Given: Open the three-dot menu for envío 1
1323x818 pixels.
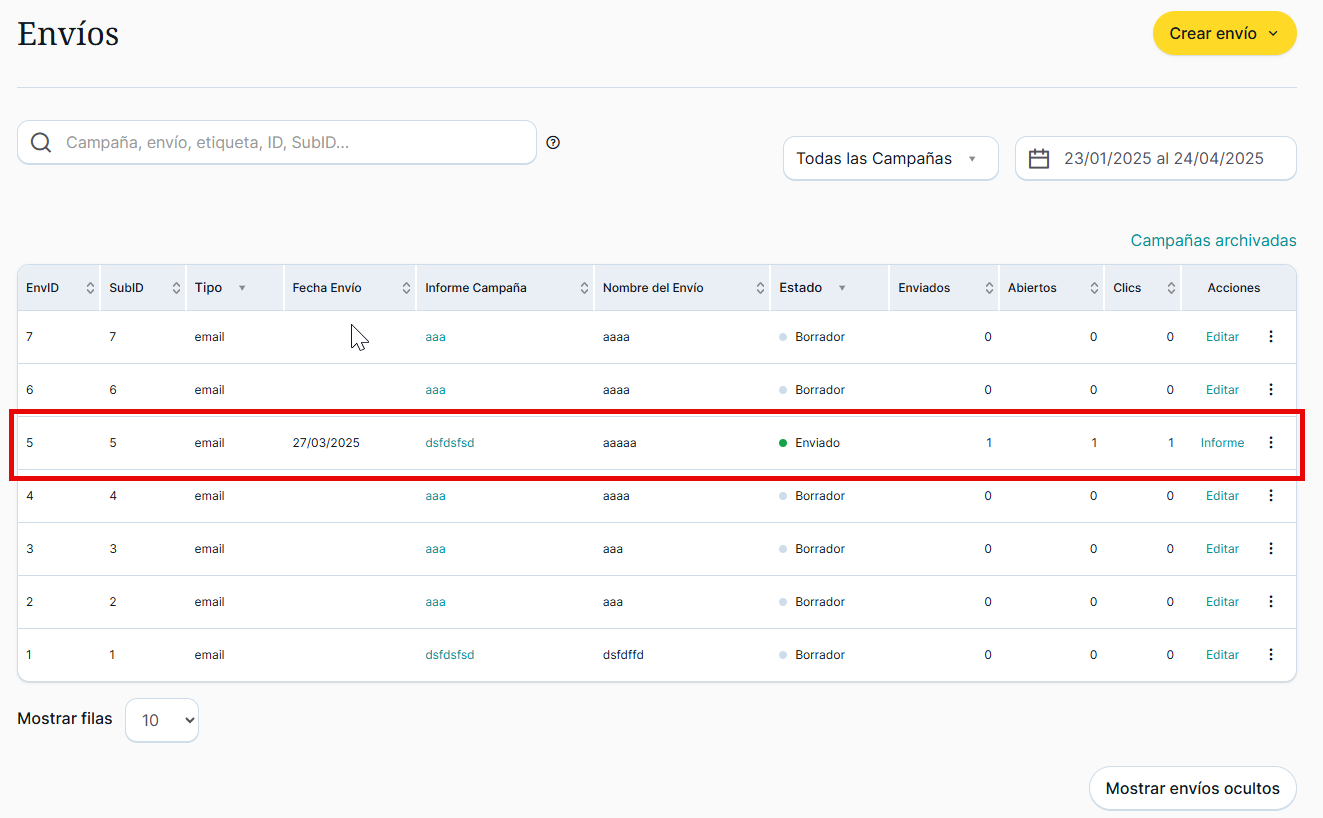Looking at the screenshot, I should click(1271, 655).
